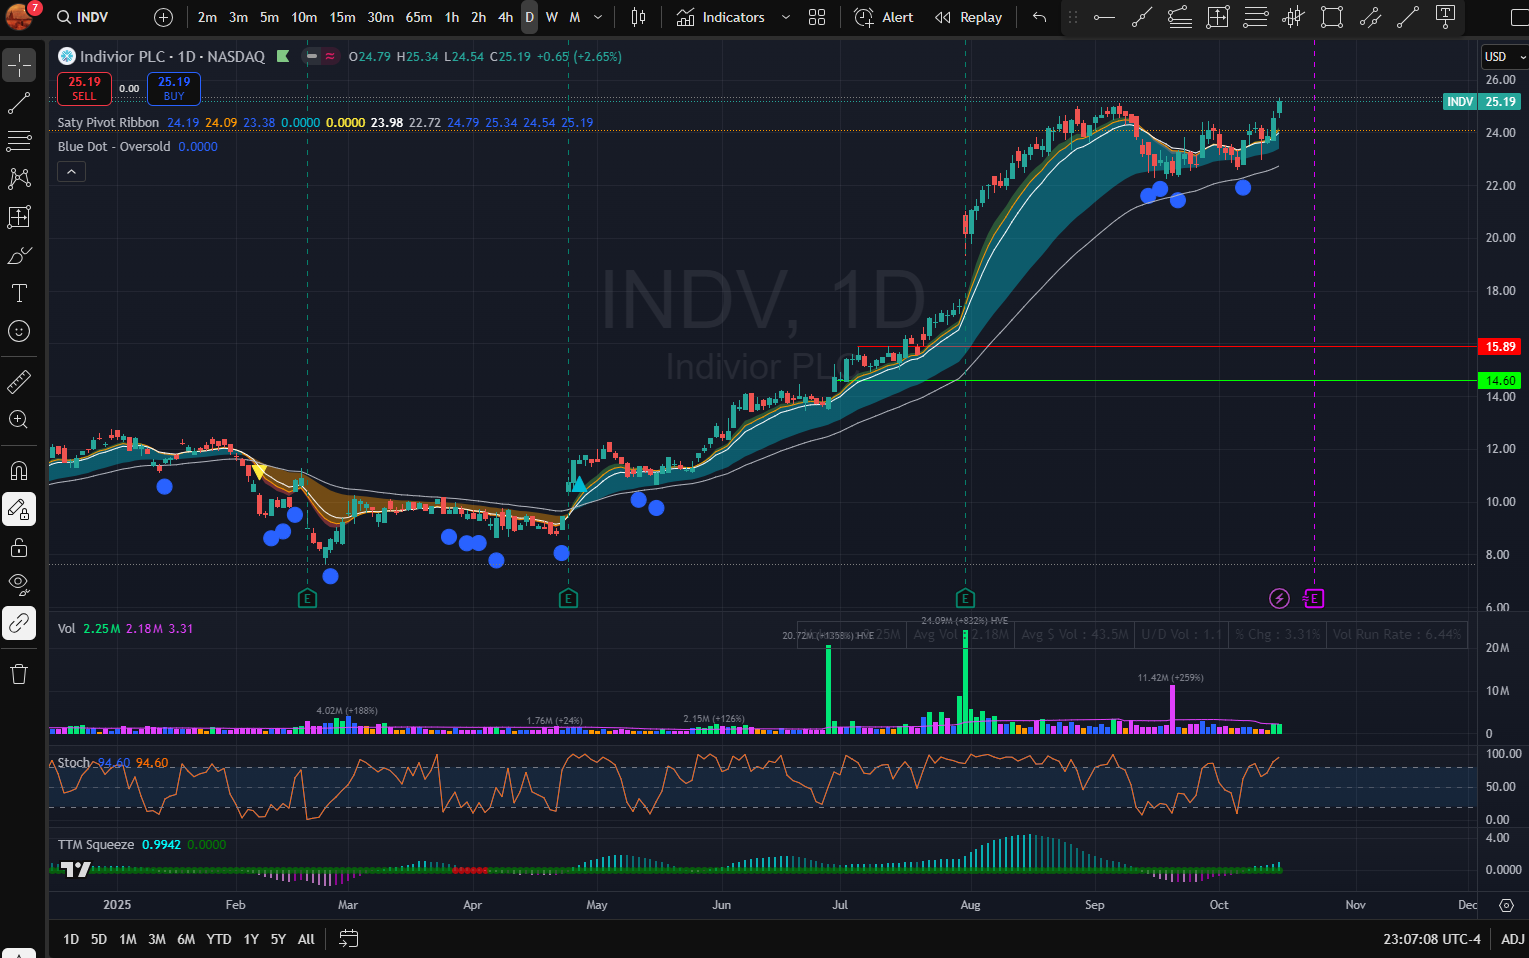Image resolution: width=1529 pixels, height=958 pixels.
Task: Click the 25.19 SELL button
Action: pyautogui.click(x=84, y=89)
